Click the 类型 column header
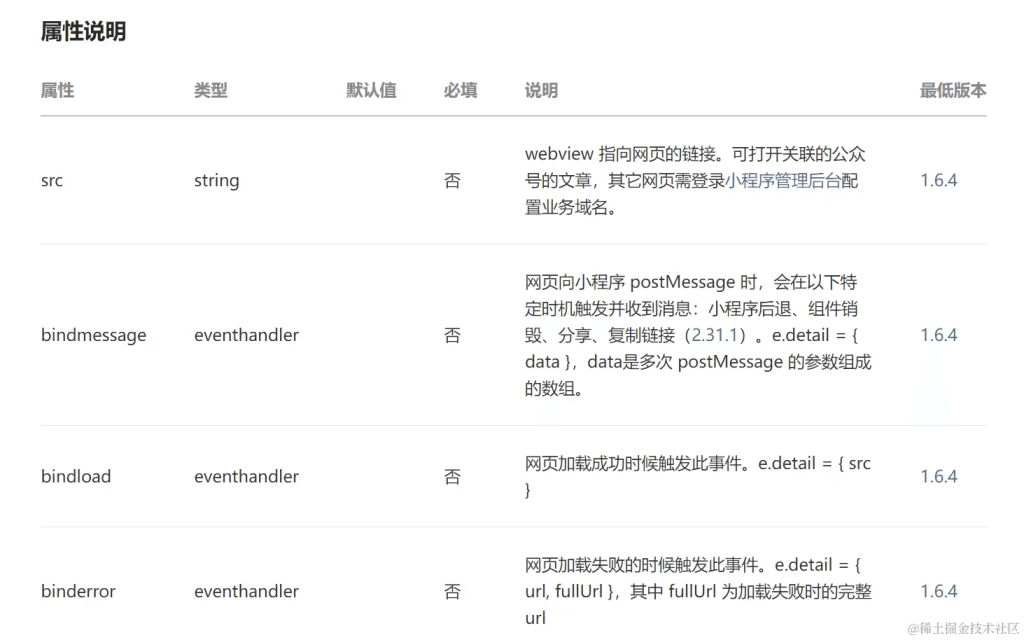1024x640 pixels. pyautogui.click(x=211, y=90)
